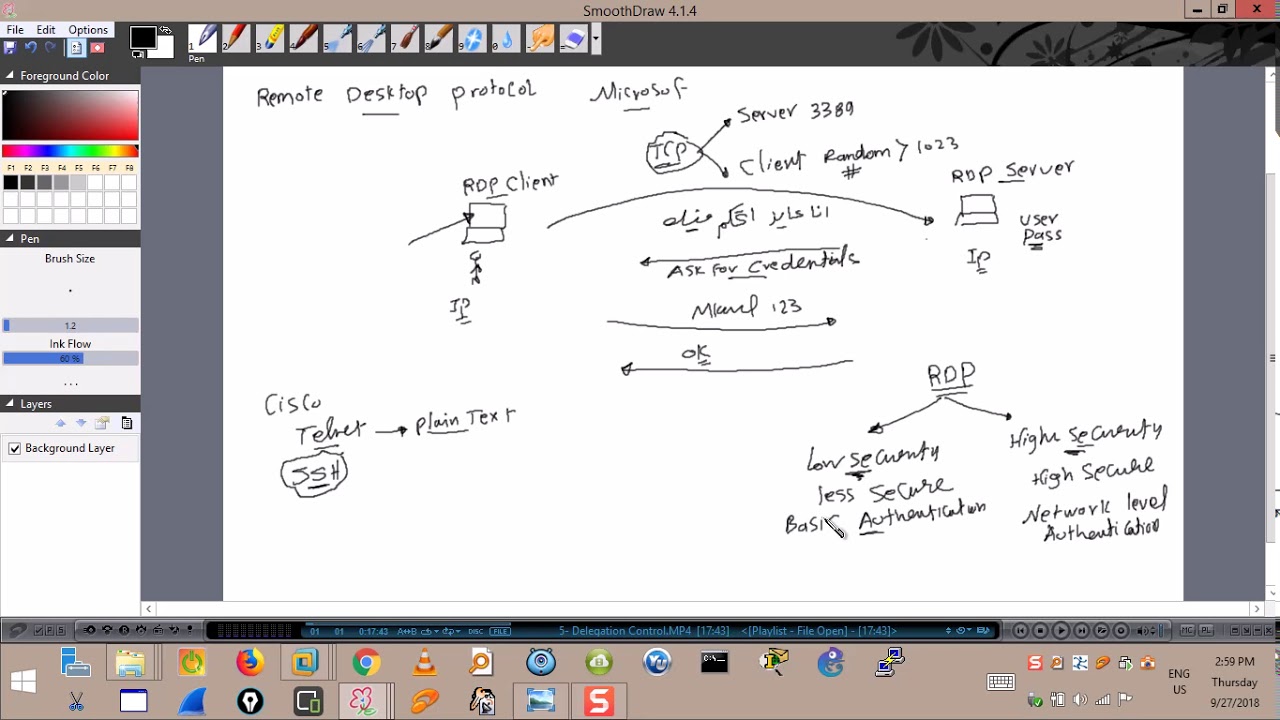Select the second Airbrush tool (slot 6)

(373, 39)
